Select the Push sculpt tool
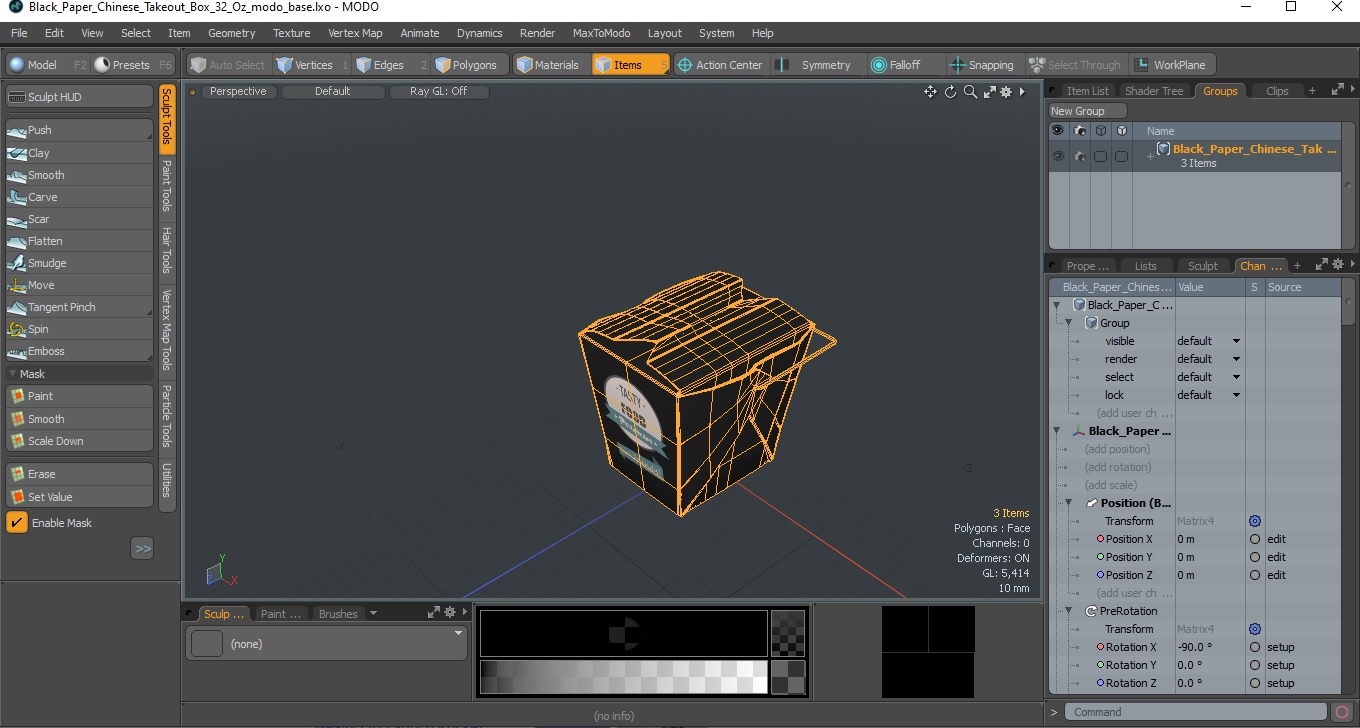Viewport: 1360px width, 728px height. click(x=80, y=130)
